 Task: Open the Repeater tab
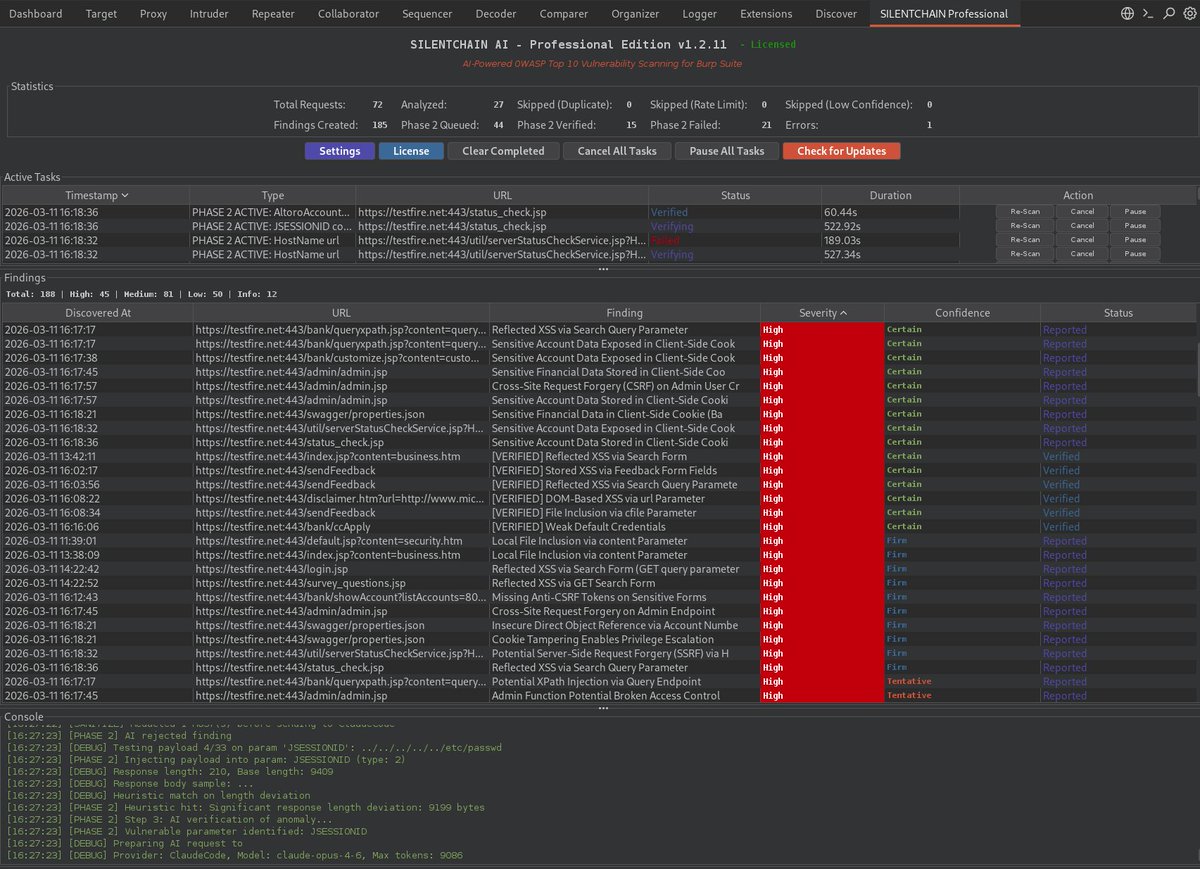pyautogui.click(x=273, y=14)
